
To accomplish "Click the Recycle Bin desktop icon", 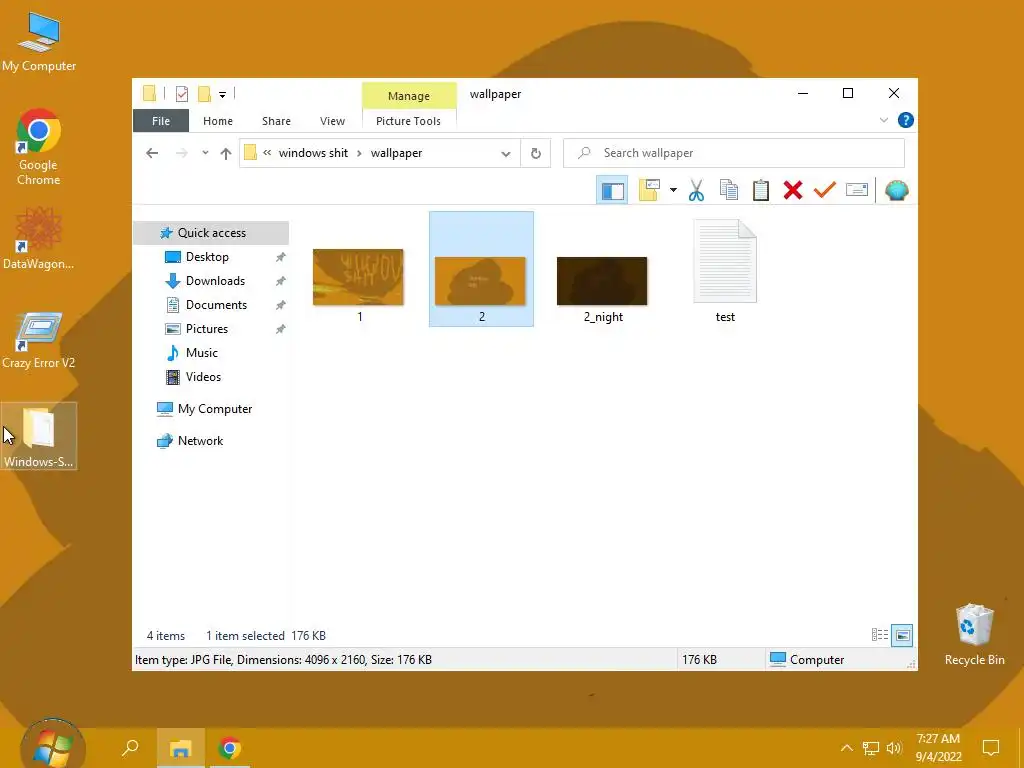I will pyautogui.click(x=974, y=635).
